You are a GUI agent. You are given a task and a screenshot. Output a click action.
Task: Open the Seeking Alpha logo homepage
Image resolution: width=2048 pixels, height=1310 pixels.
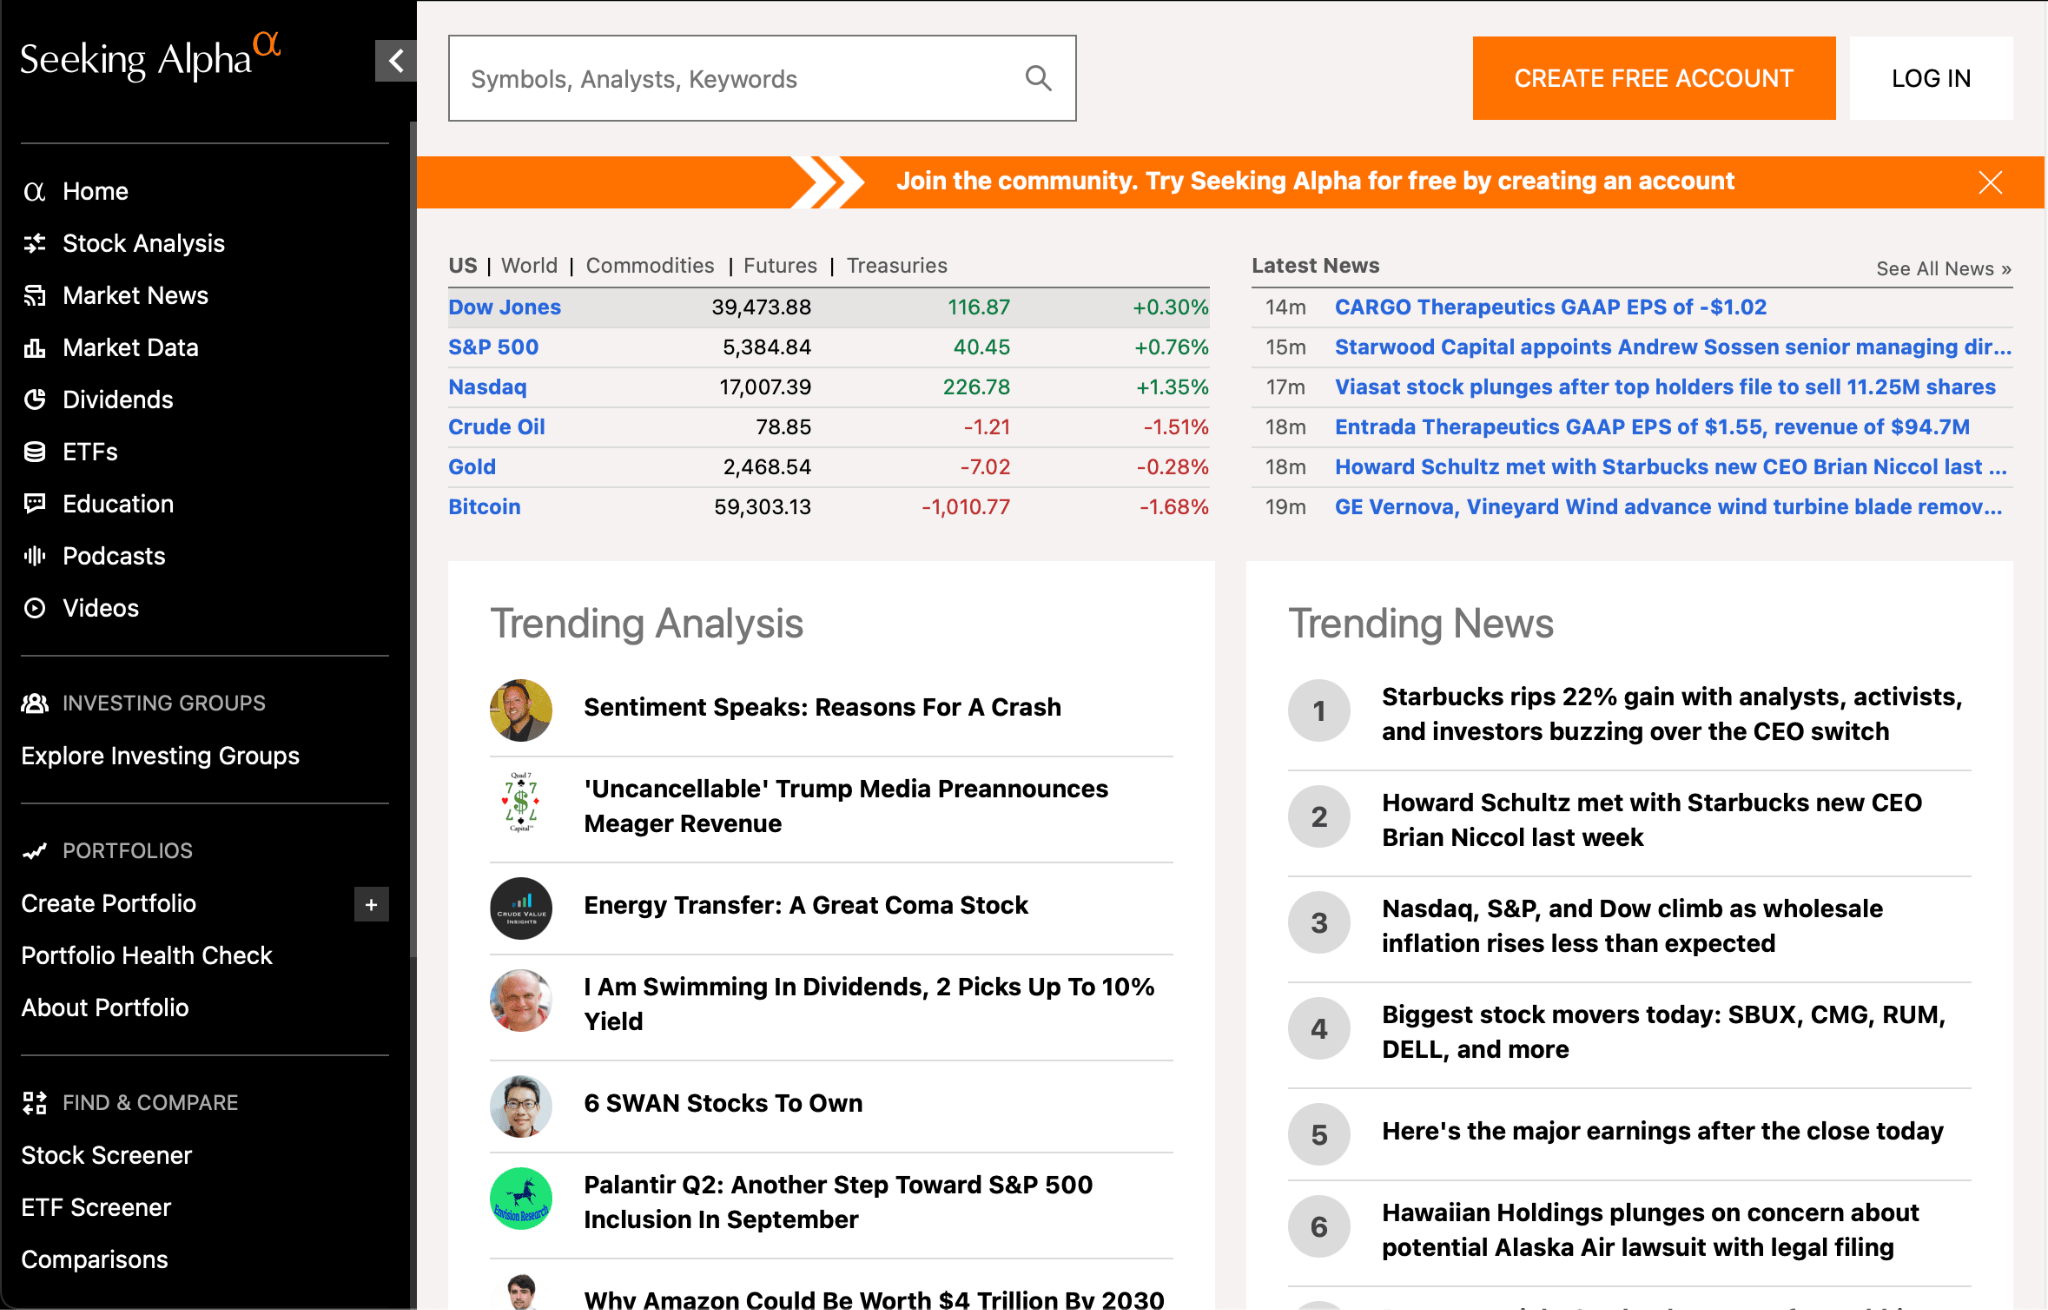[x=150, y=57]
